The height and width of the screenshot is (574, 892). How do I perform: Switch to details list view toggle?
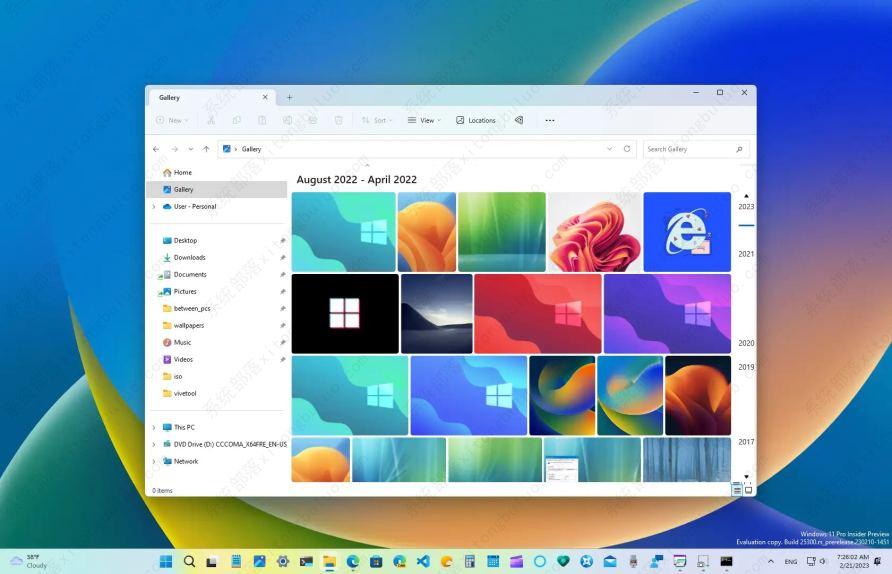[x=737, y=490]
